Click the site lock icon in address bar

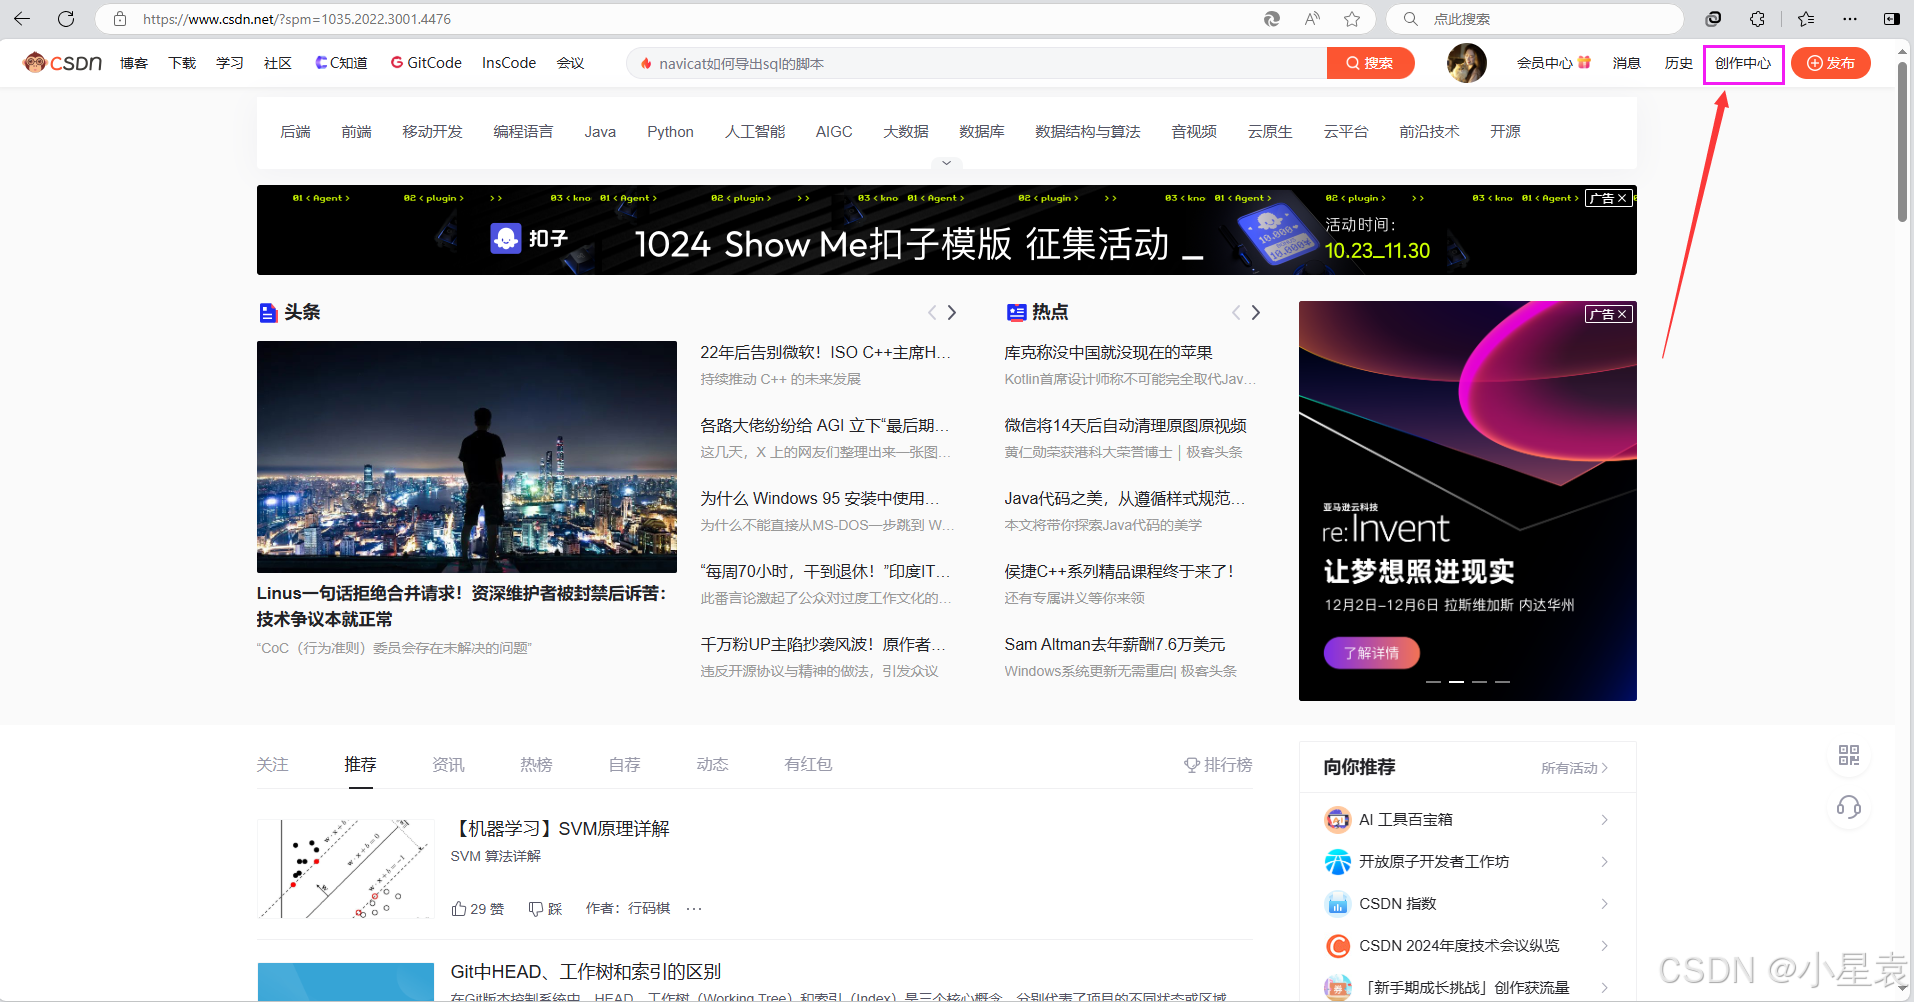coord(120,19)
